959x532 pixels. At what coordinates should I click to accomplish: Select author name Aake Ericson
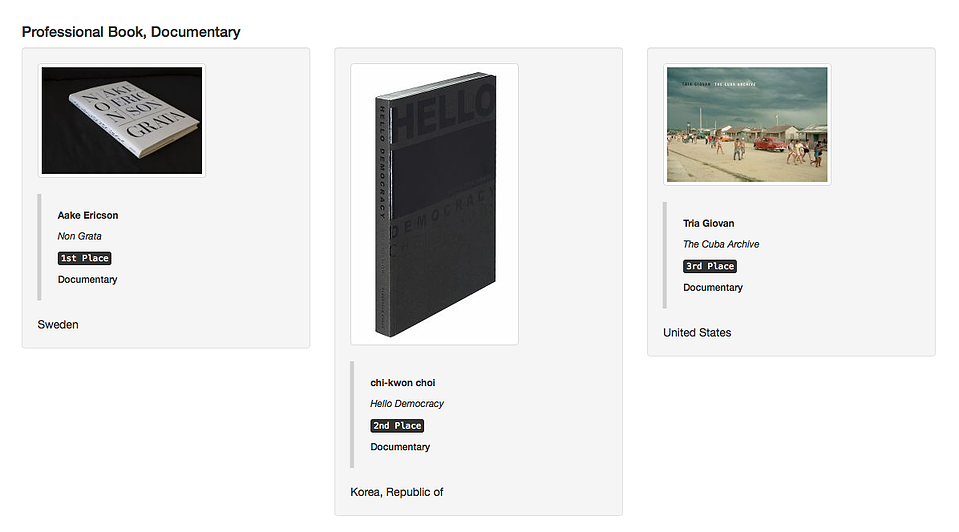(88, 215)
